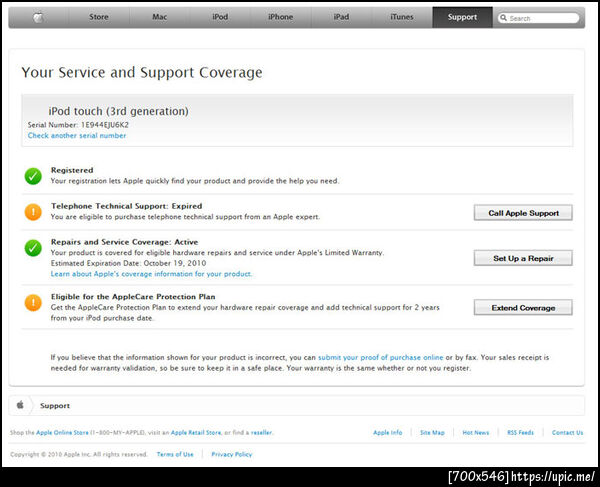Click the Registered green checkmark icon
Image resolution: width=600 pixels, height=487 pixels.
33,176
